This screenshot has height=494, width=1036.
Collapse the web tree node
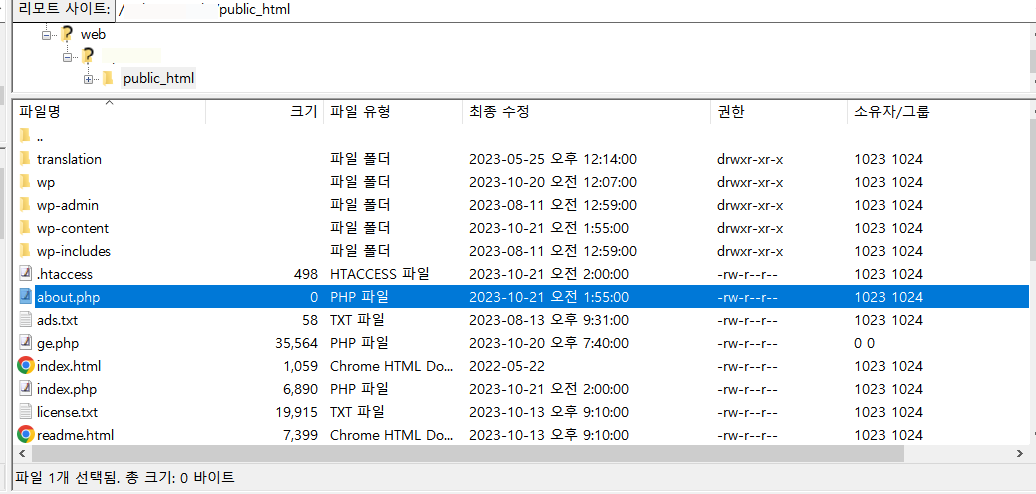coord(46,34)
